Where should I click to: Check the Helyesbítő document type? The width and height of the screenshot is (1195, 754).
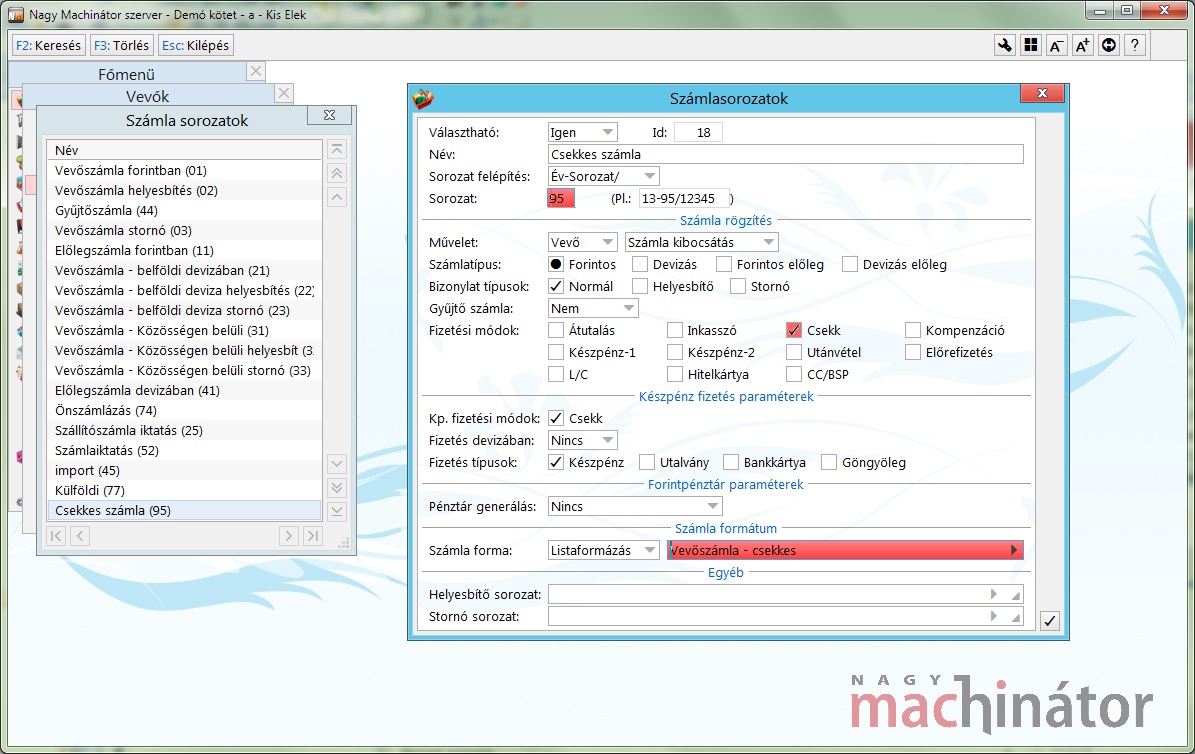tap(640, 287)
